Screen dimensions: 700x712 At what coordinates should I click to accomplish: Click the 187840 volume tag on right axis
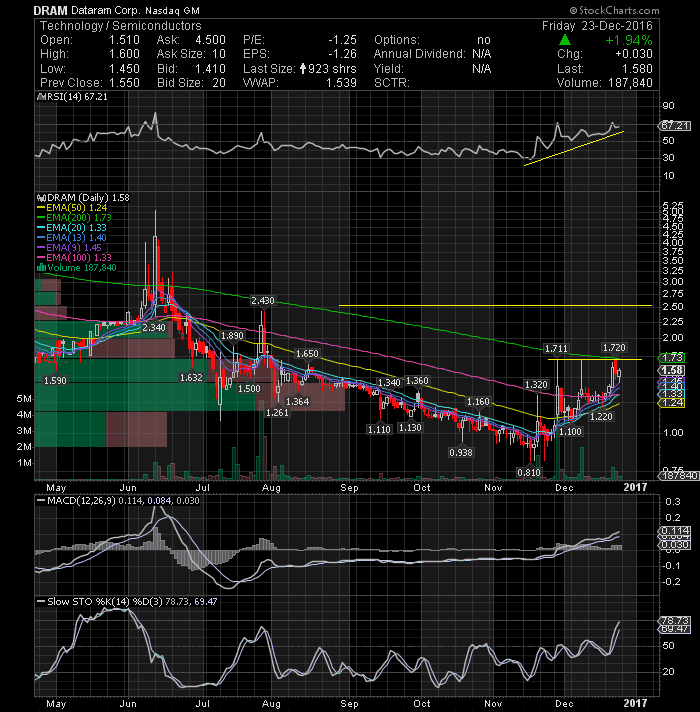point(679,475)
